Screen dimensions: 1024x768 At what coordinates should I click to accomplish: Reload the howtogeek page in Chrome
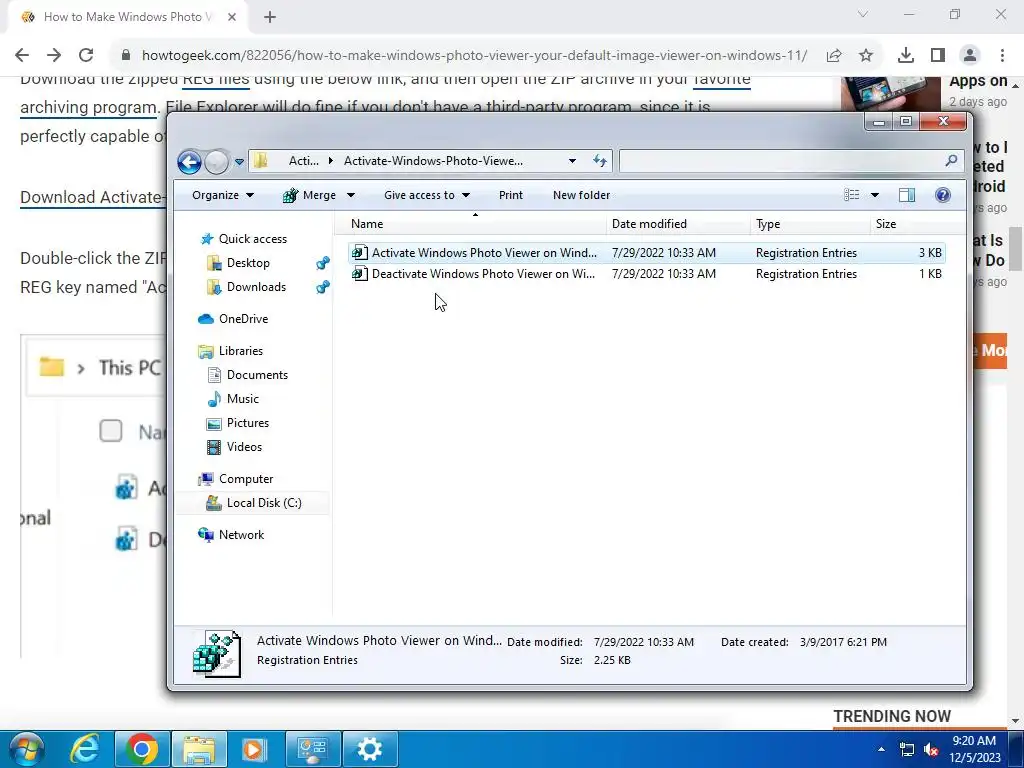pos(86,56)
